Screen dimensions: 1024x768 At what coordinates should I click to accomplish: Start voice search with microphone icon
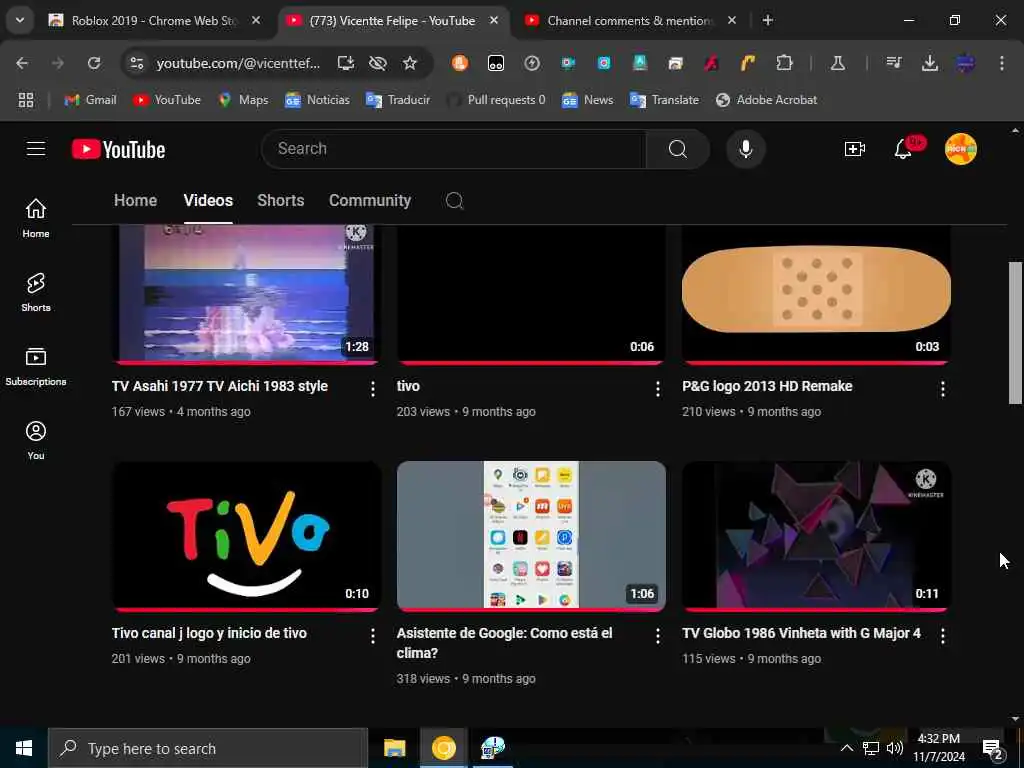click(x=745, y=149)
